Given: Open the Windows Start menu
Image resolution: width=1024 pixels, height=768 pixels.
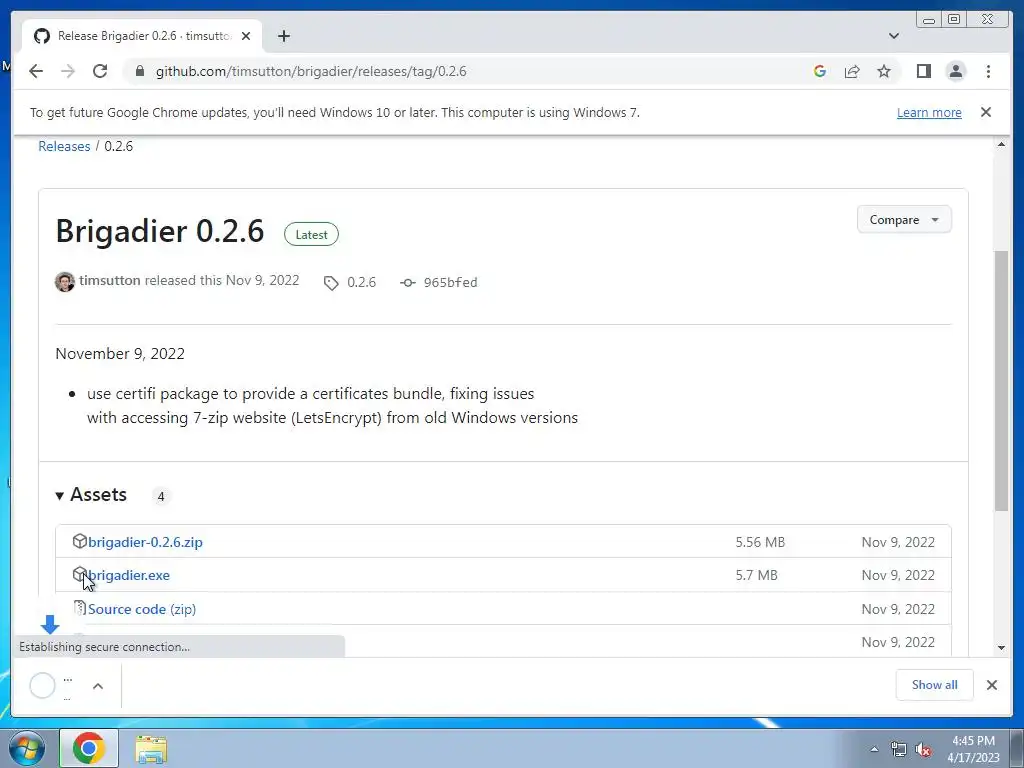Looking at the screenshot, I should (27, 748).
